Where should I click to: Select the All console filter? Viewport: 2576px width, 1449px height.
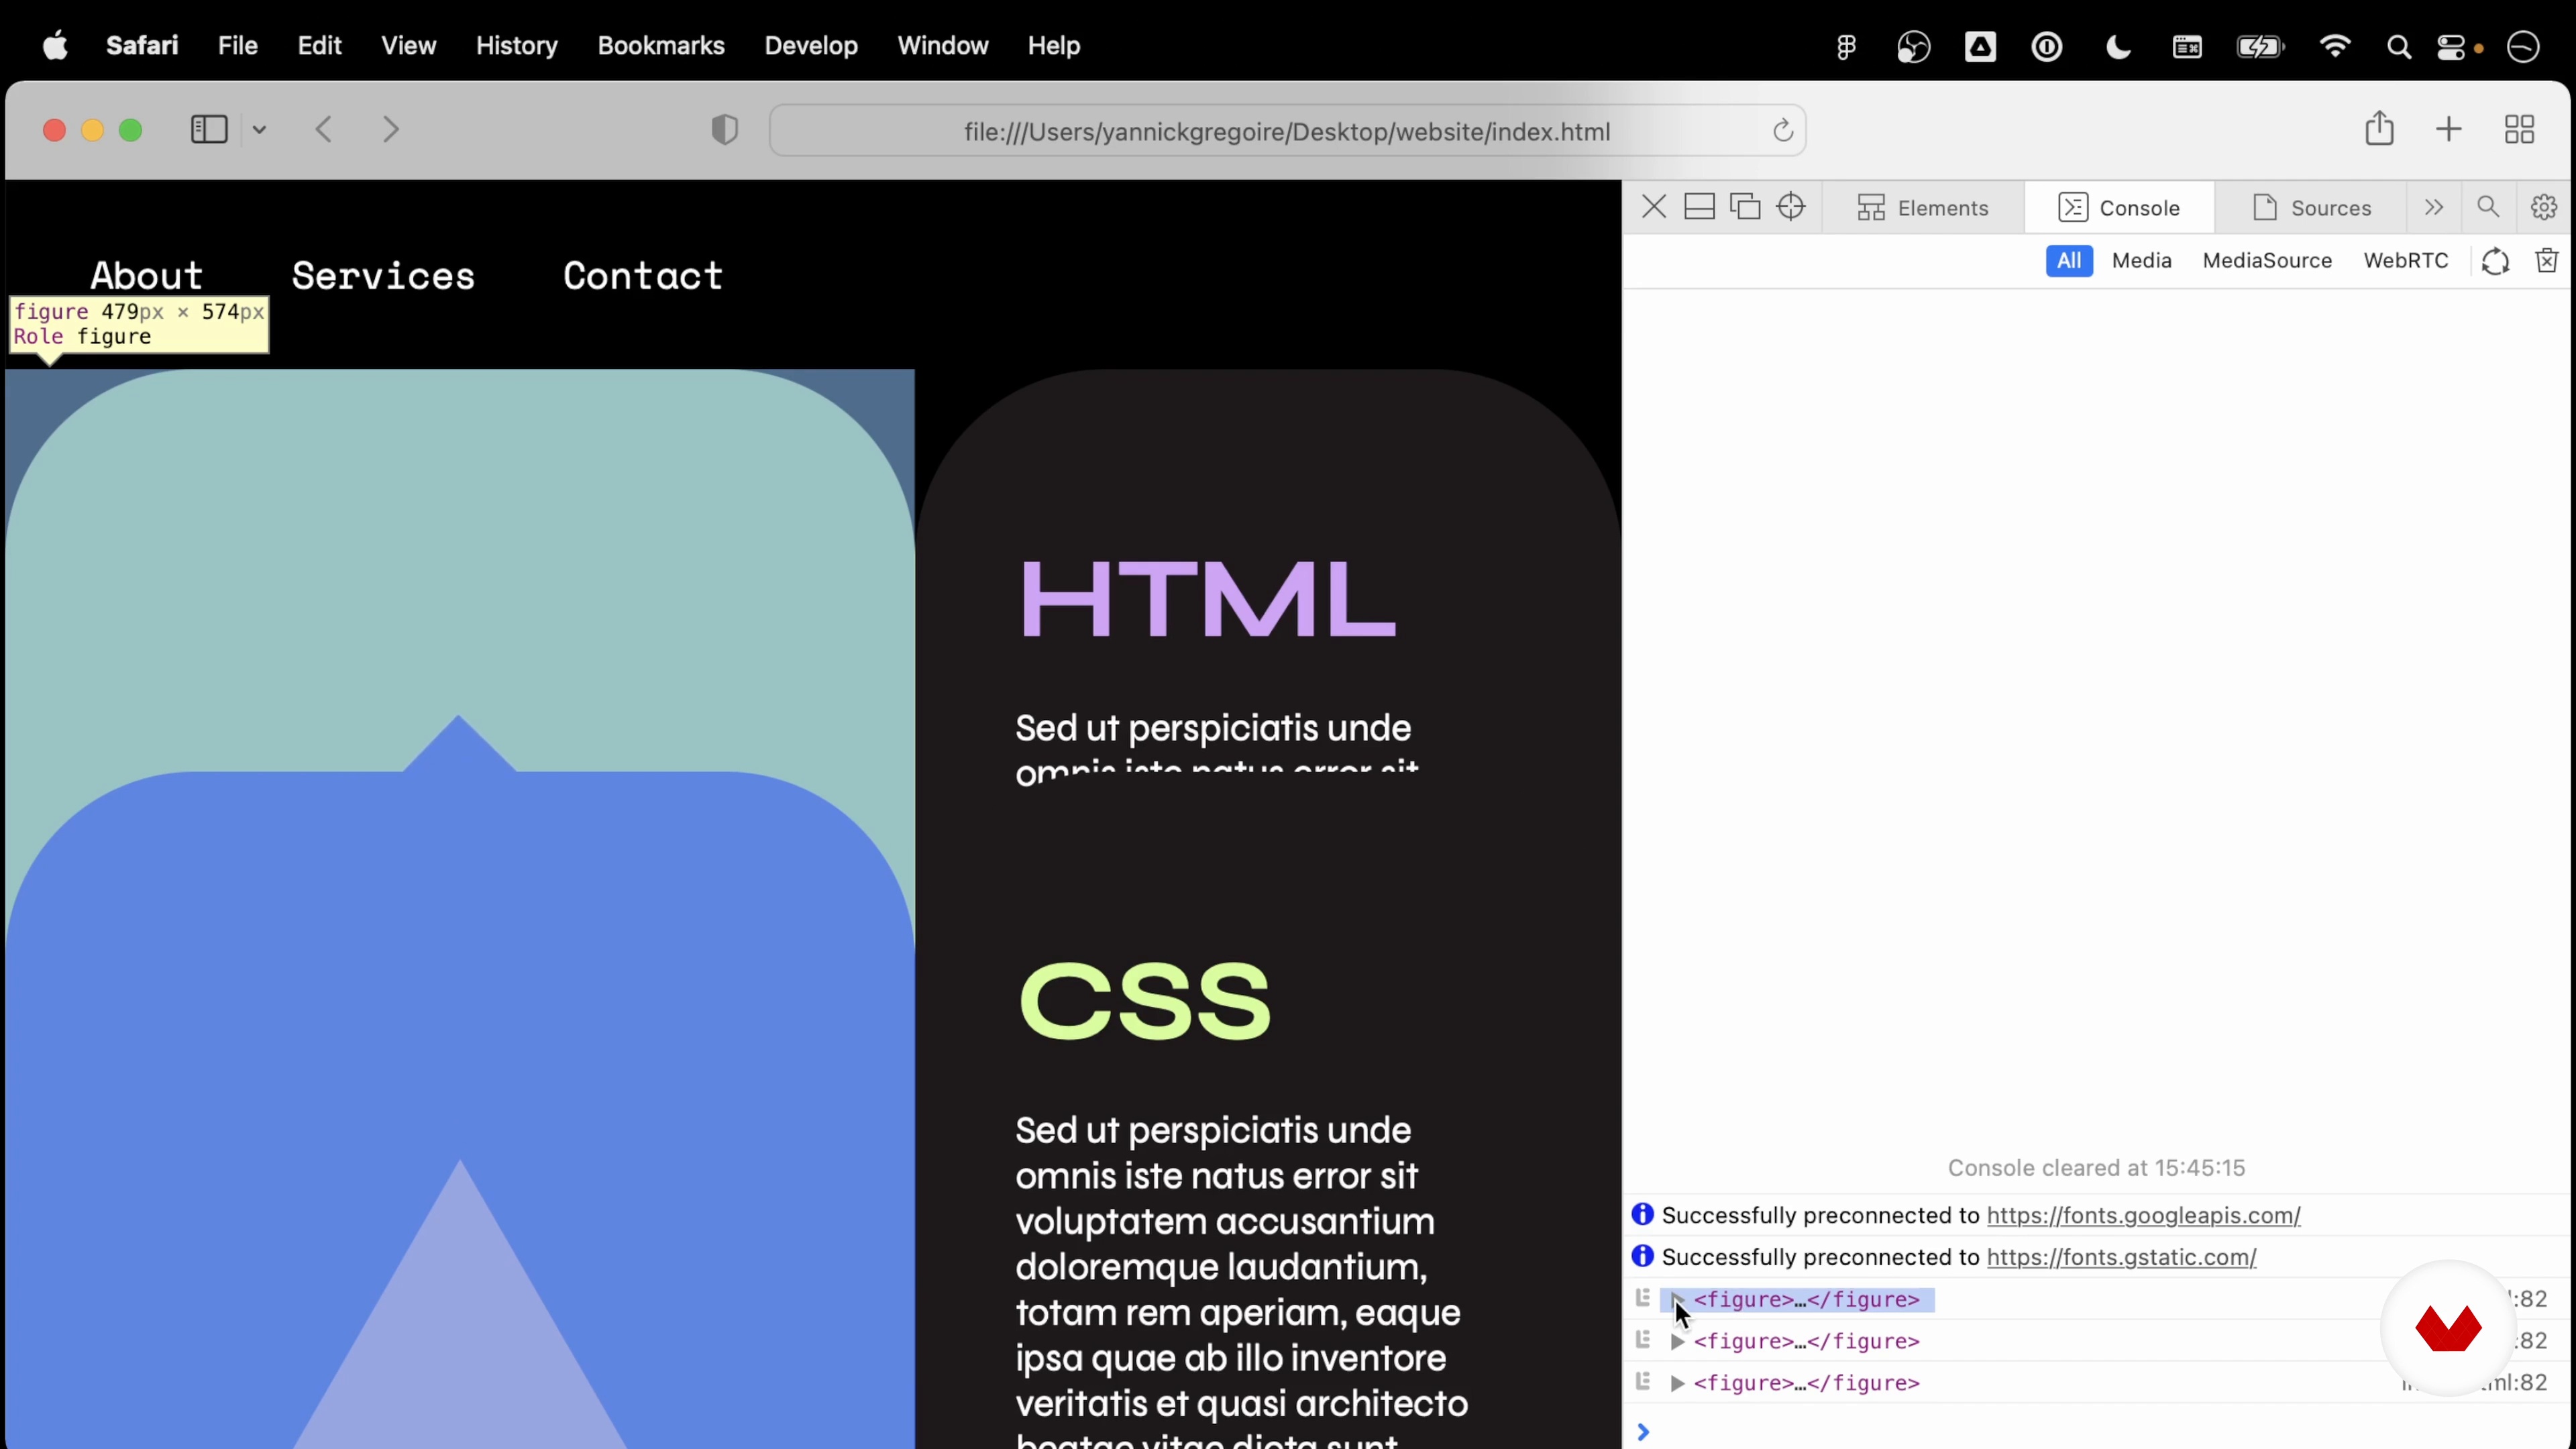(2069, 261)
